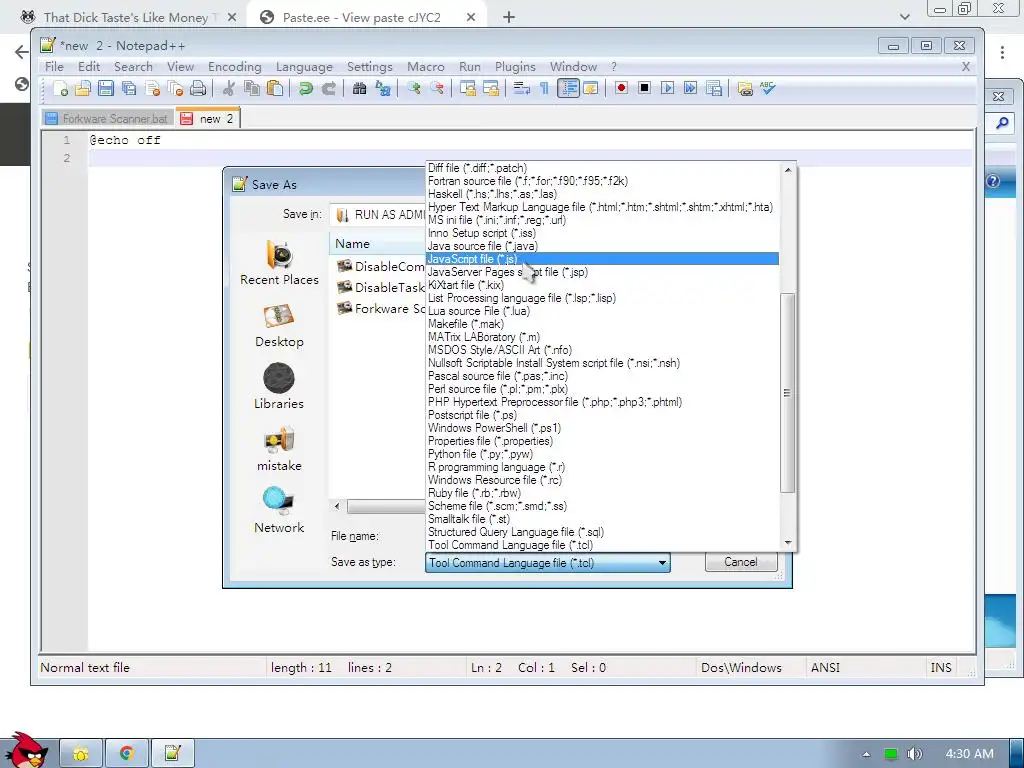Screen dimensions: 1024x768
Task: Open the File menu
Action: coord(54,67)
